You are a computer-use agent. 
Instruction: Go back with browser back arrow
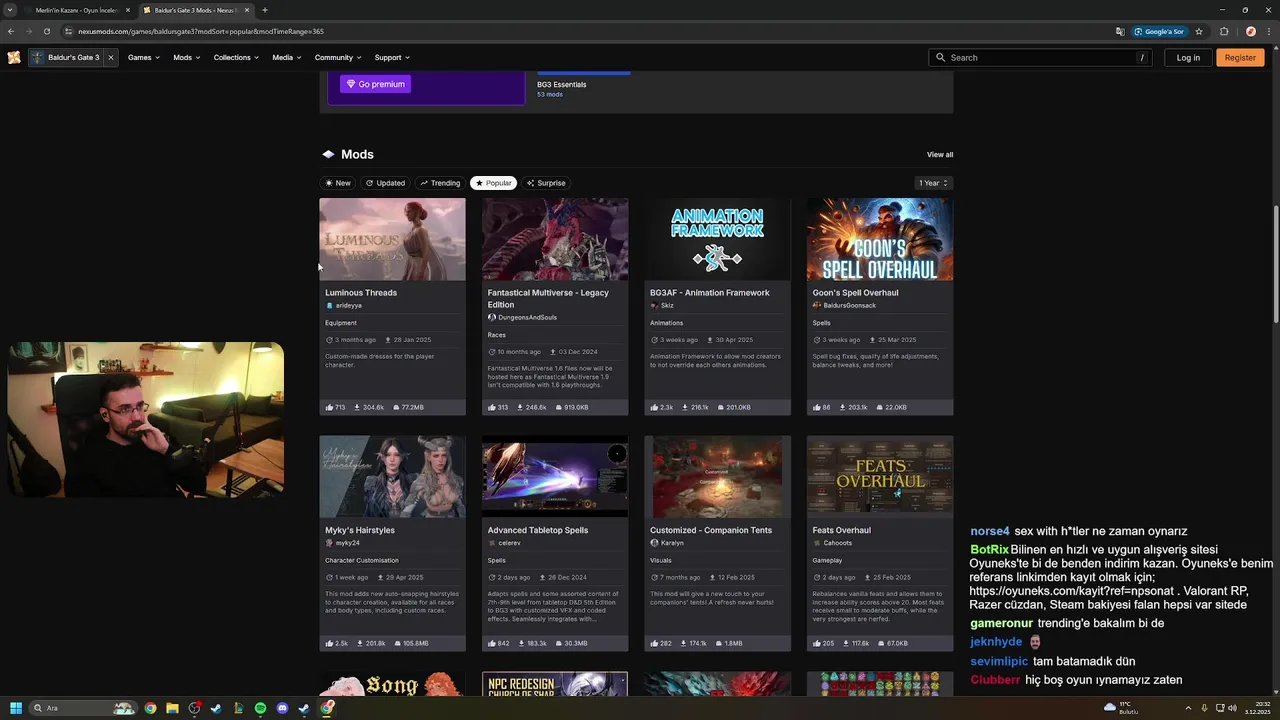tap(11, 31)
